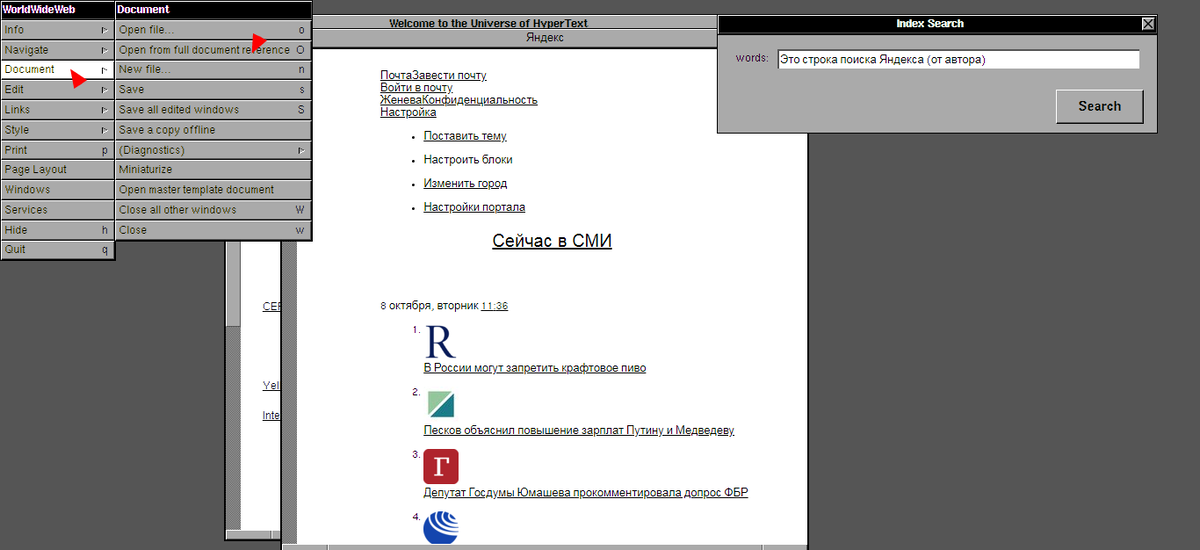Open the Завести почту link
The width and height of the screenshot is (1200, 550).
click(x=450, y=76)
